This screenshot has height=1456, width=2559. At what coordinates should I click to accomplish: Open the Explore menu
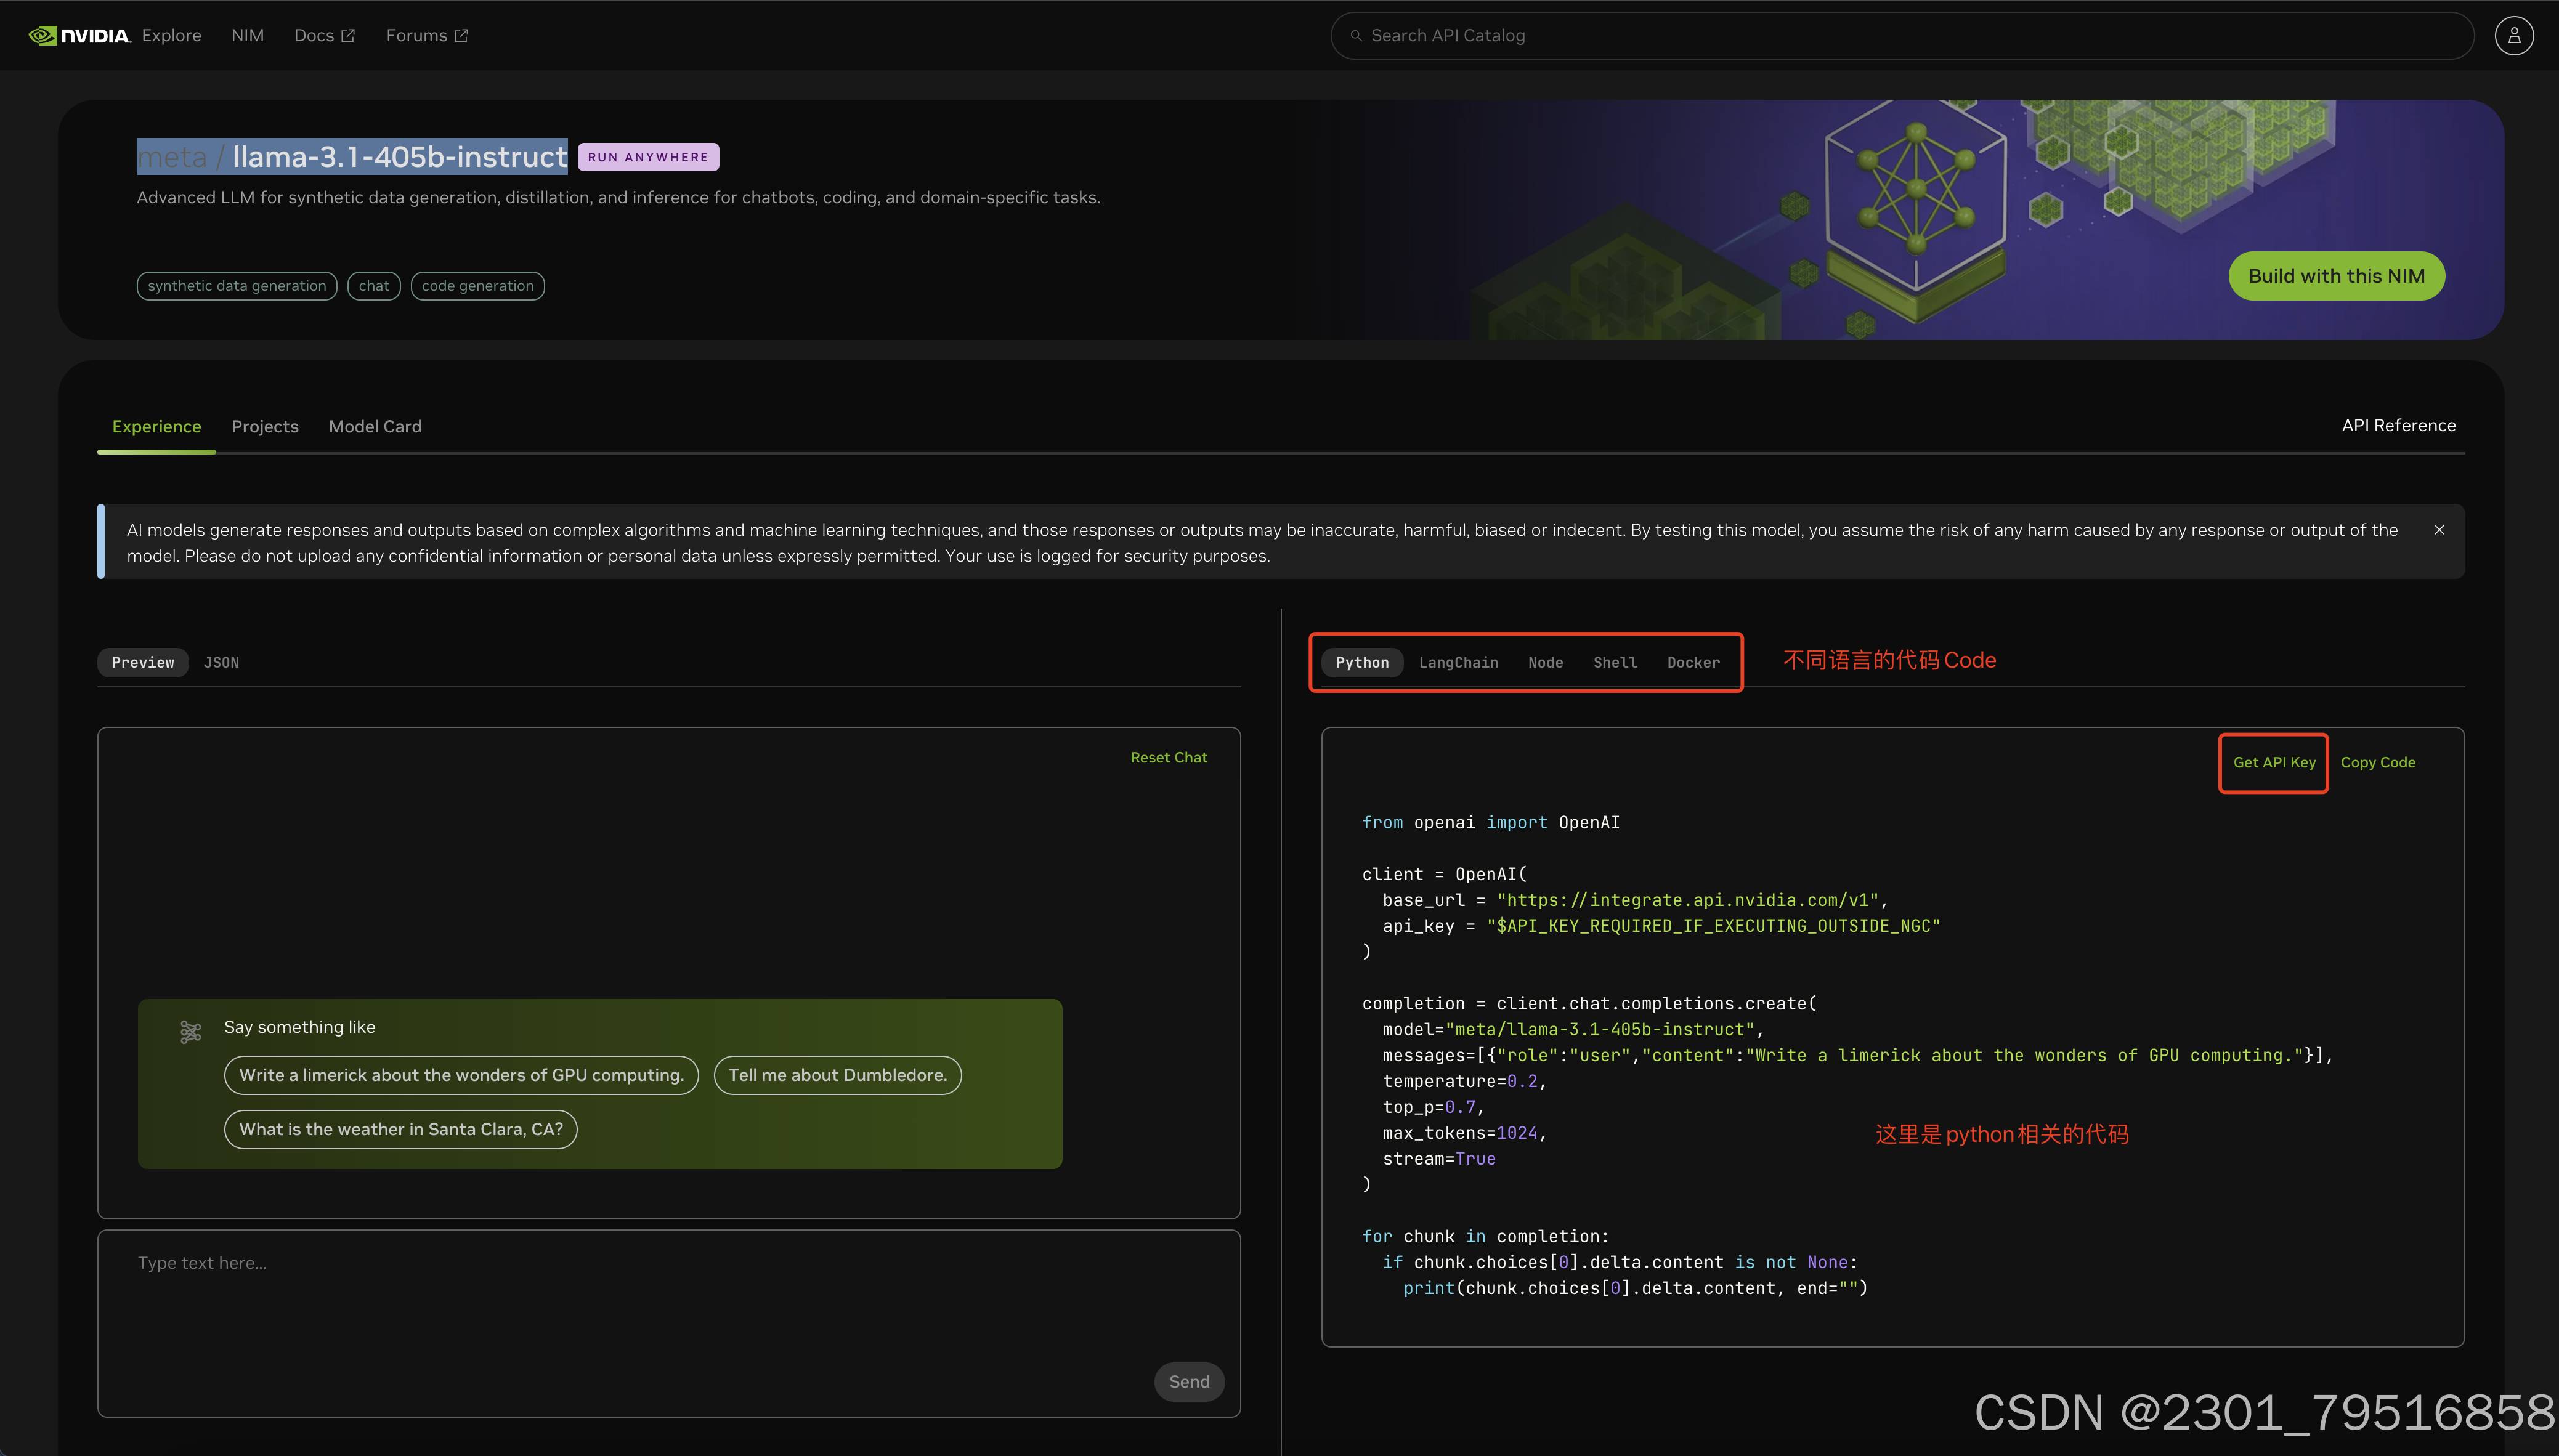tap(171, 36)
